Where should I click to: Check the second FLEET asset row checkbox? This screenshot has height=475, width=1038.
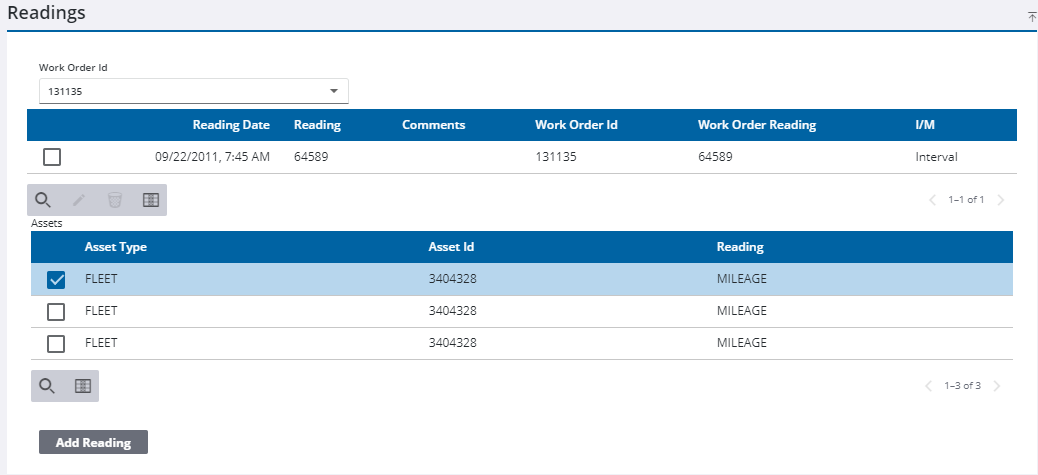[56, 312]
